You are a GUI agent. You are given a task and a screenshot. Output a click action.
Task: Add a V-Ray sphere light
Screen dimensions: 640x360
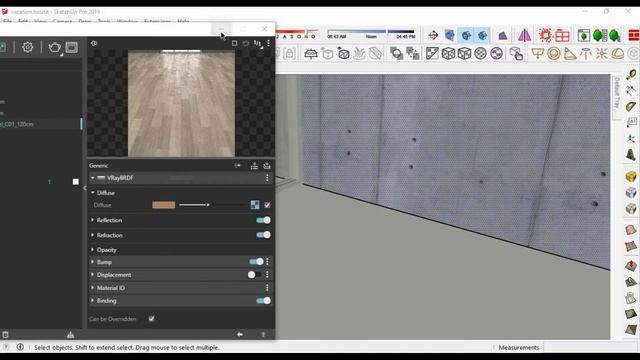tap(553, 53)
